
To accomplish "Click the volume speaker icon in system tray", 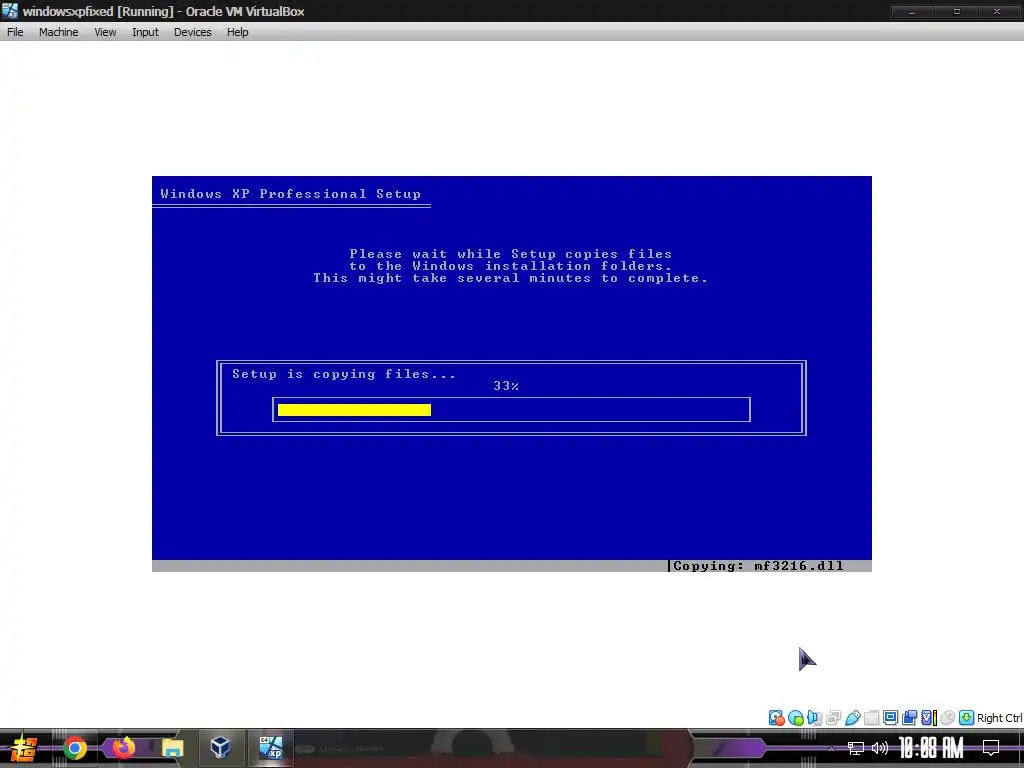I will [x=880, y=748].
